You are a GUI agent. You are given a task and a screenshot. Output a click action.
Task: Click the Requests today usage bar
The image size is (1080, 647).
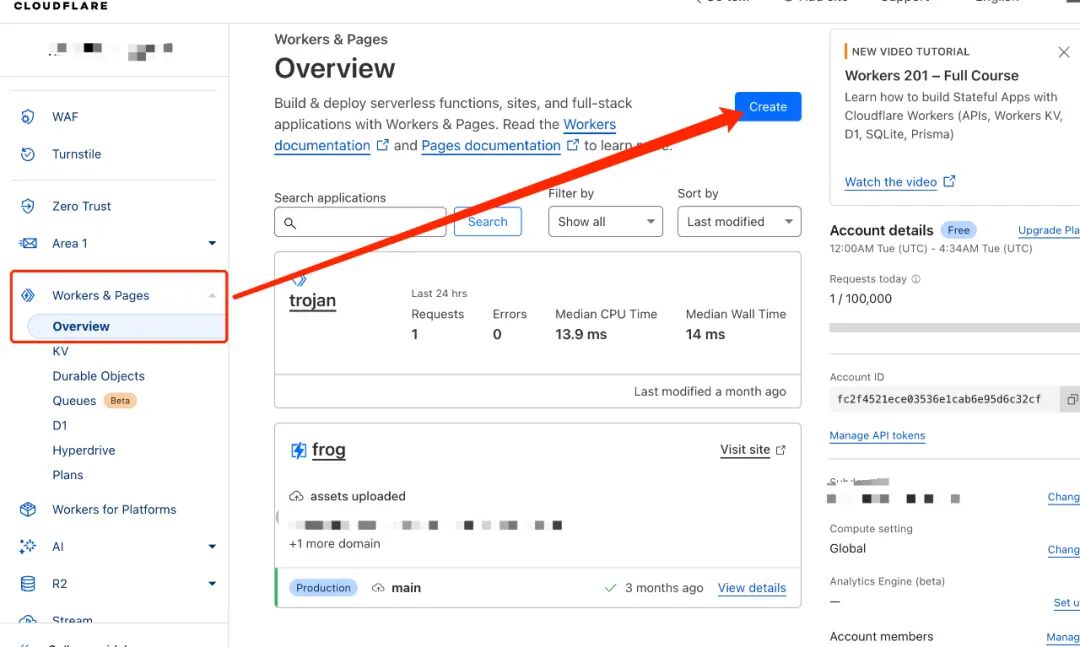955,328
